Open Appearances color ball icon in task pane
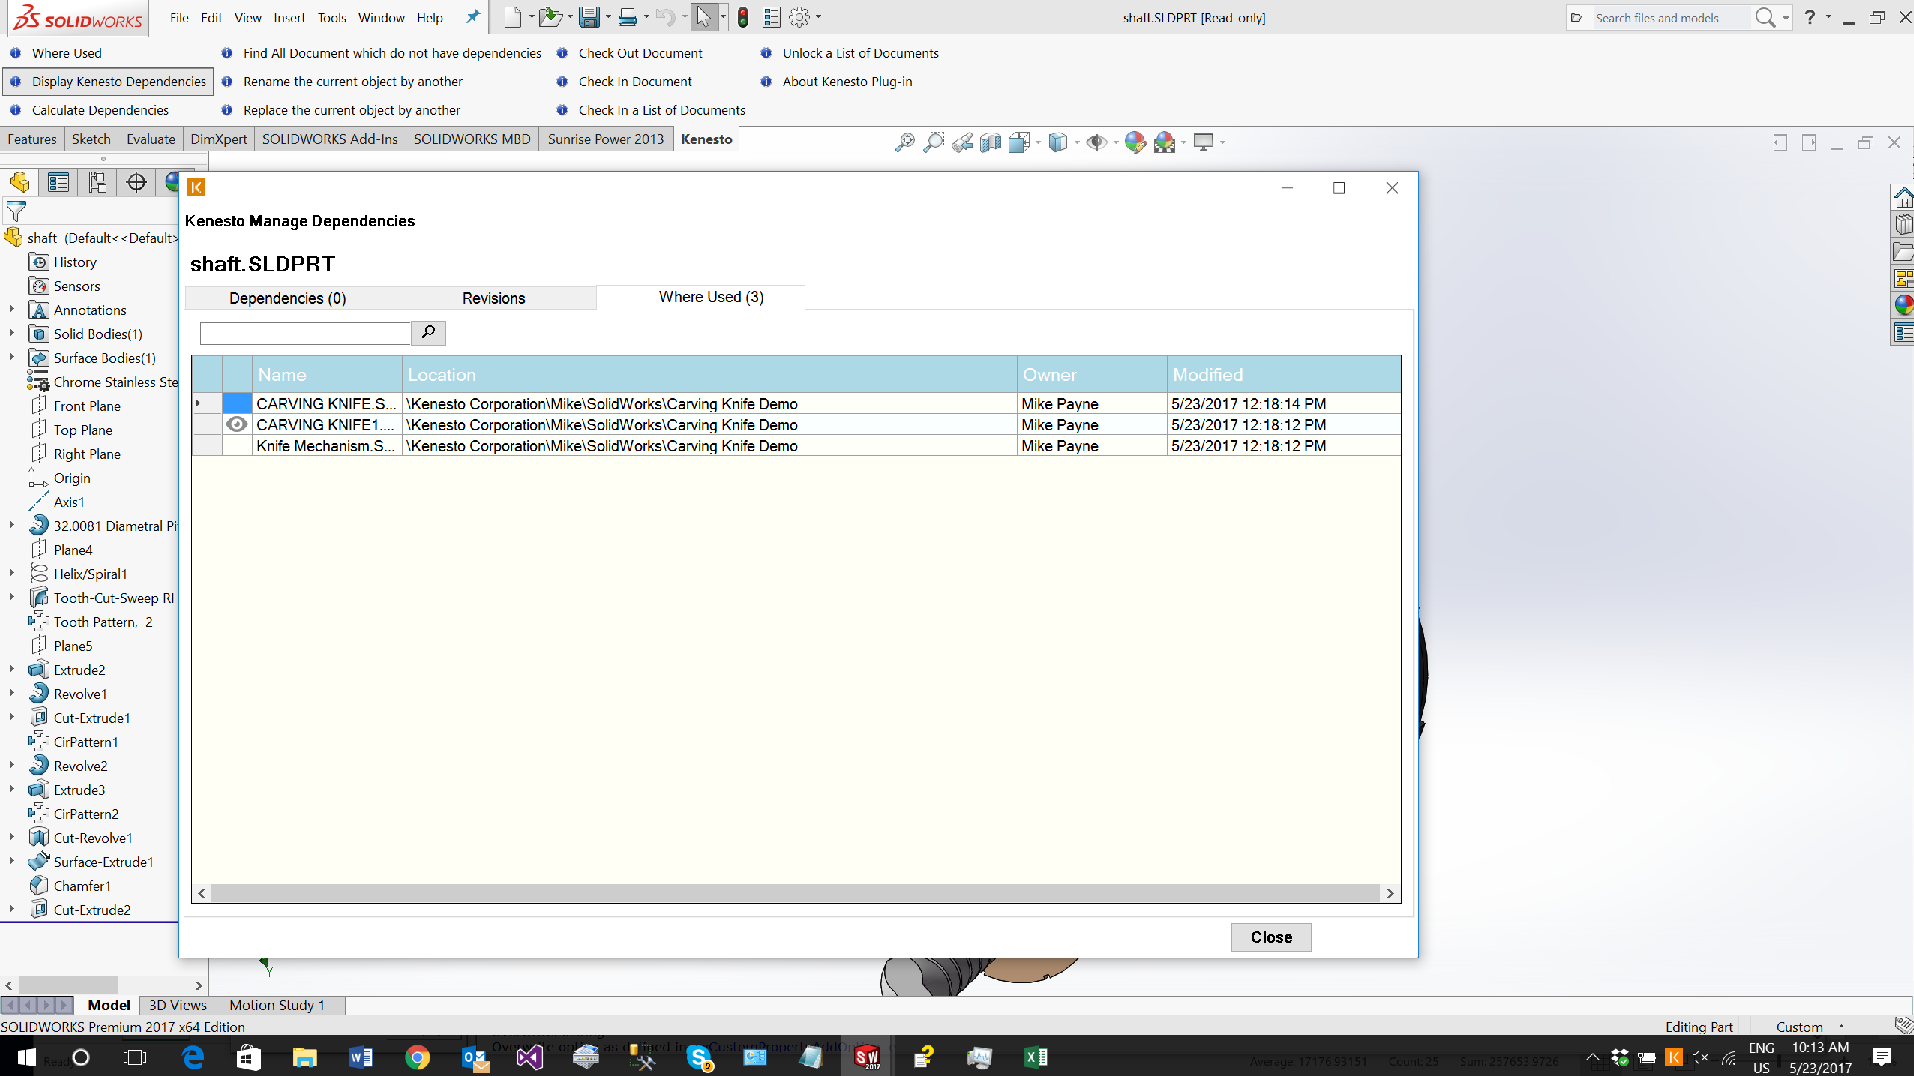 coord(1903,305)
